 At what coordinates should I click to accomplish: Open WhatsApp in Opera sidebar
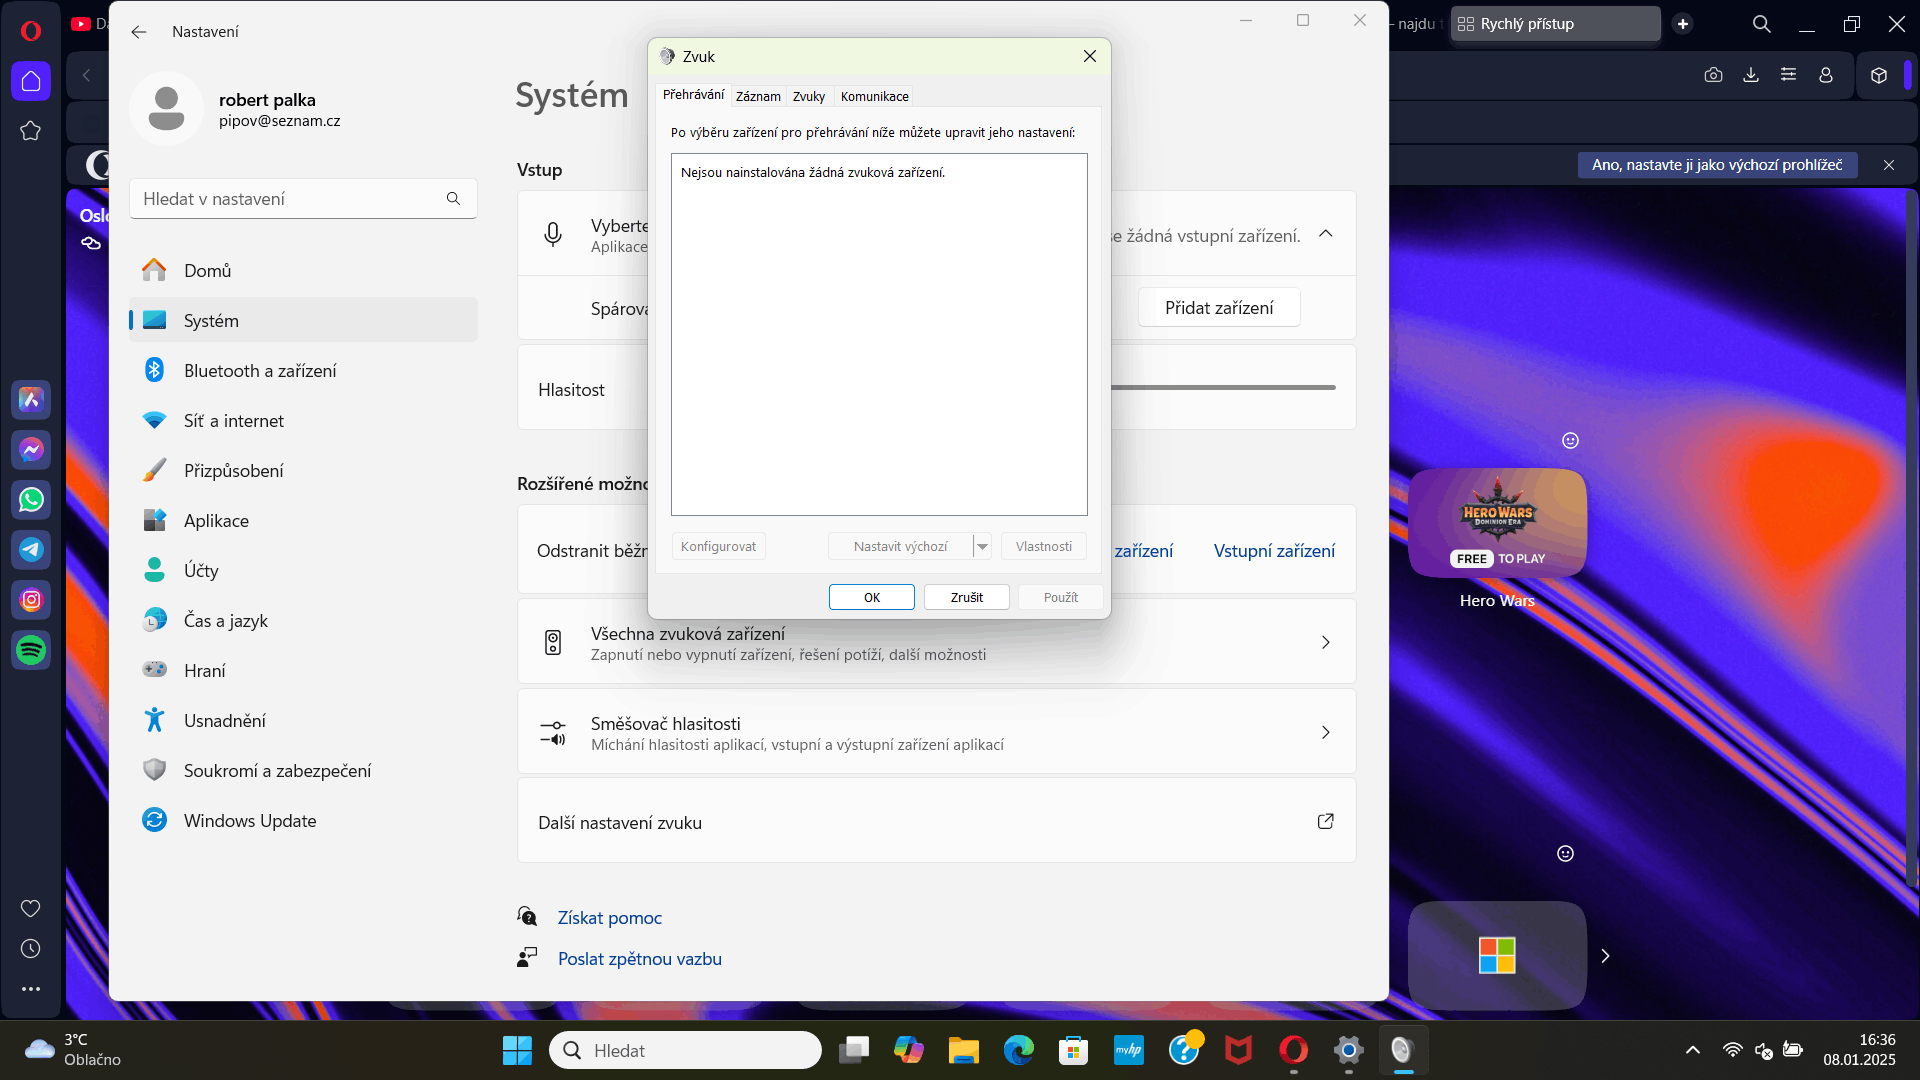(31, 500)
